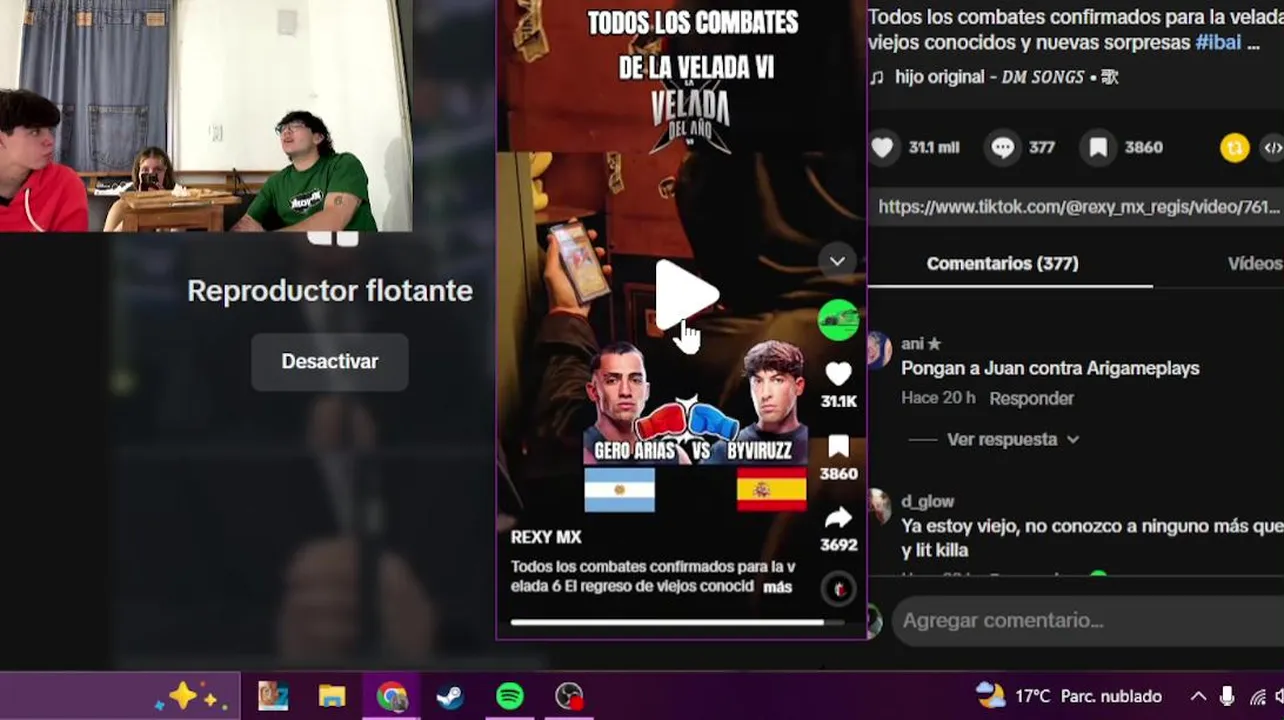Screen dimensions: 1284x720
Task: Click the embed code icon beside repost
Action: pyautogui.click(x=1273, y=148)
